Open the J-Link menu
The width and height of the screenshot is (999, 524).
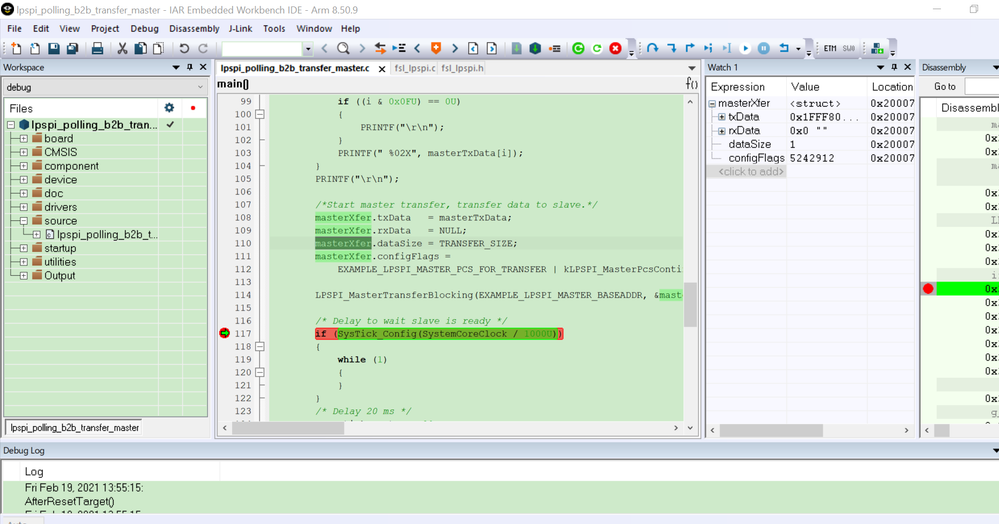coord(240,29)
